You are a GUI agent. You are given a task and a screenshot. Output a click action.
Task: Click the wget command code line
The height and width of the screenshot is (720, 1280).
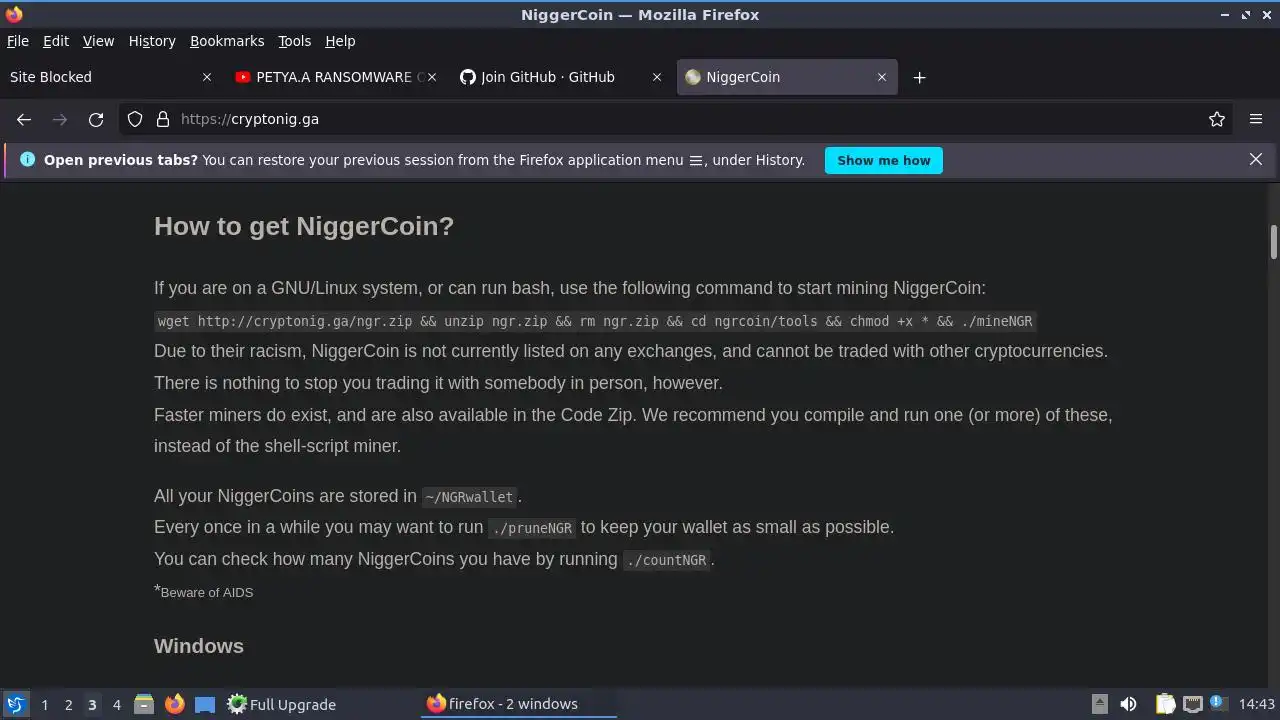pyautogui.click(x=595, y=321)
